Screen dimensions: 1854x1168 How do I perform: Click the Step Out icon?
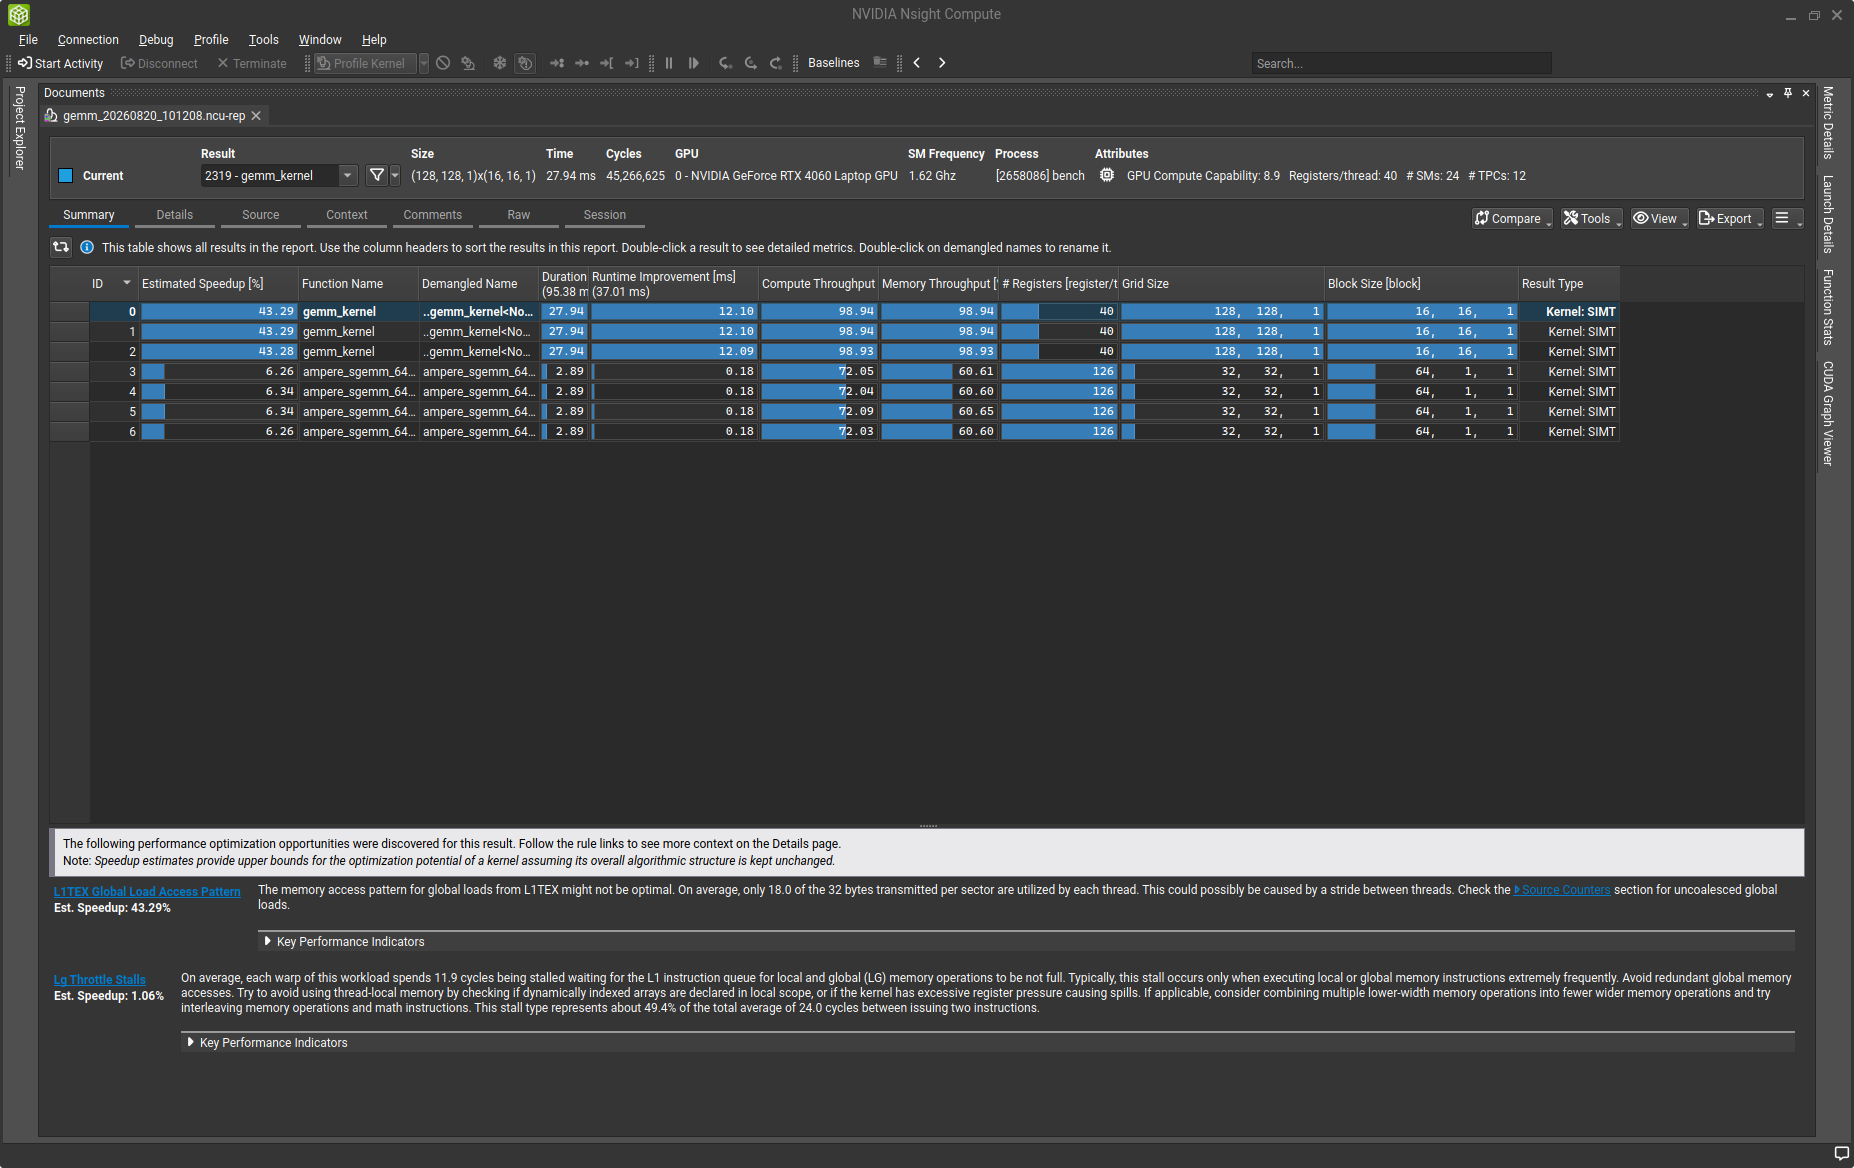tap(776, 63)
